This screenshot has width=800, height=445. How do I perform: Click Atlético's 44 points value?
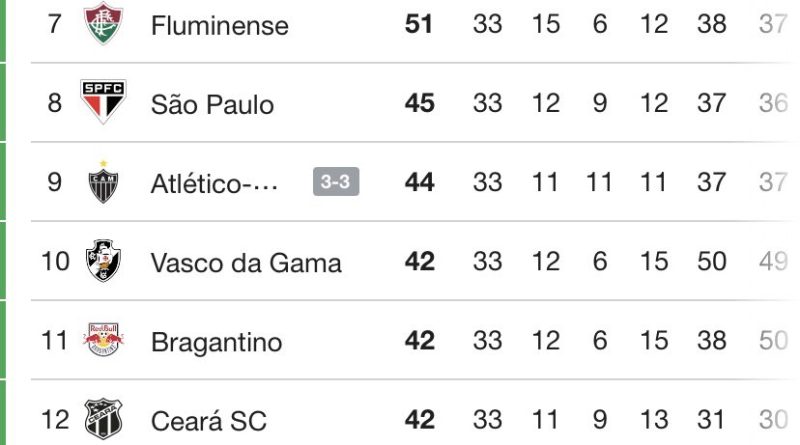419,183
